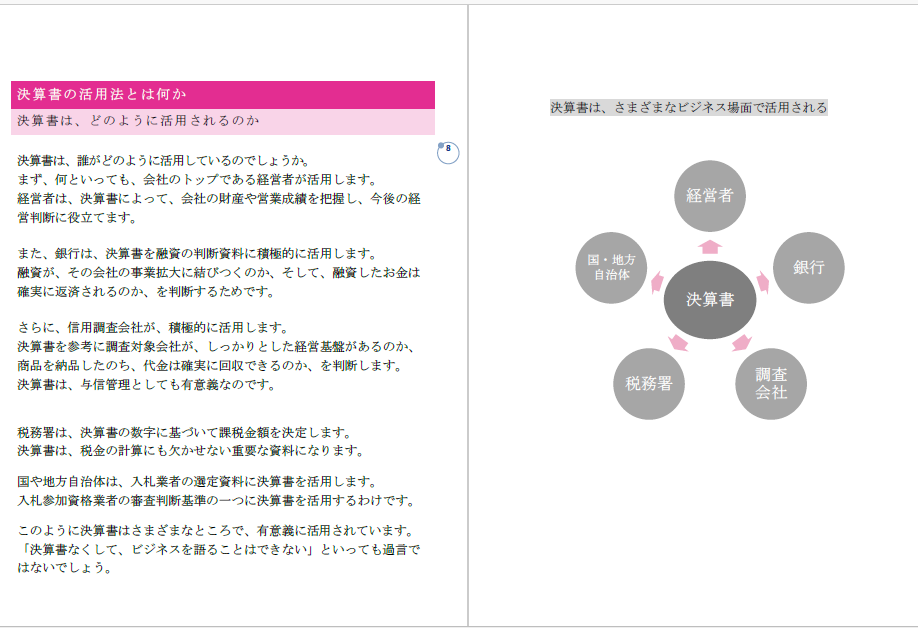Click the line starting このように決算書は

pos(217,531)
